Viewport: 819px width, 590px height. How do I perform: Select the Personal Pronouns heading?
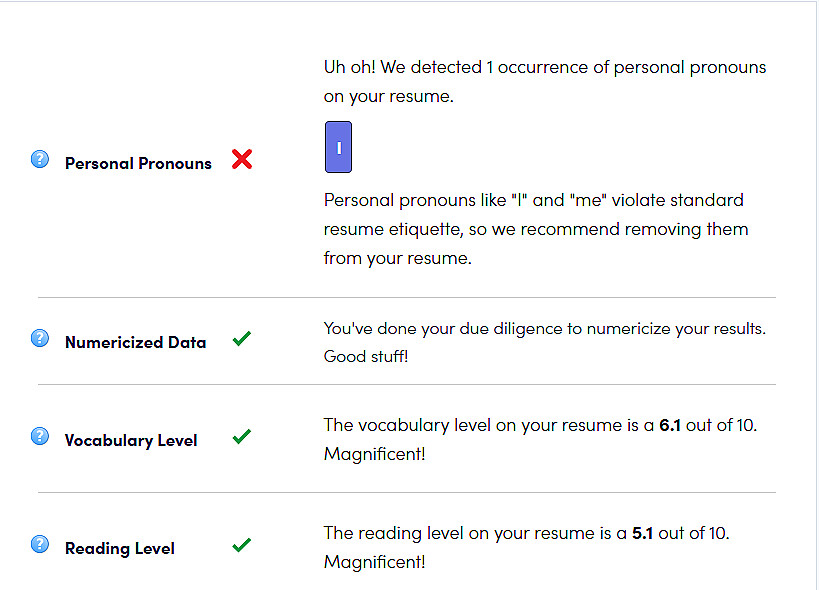(x=138, y=163)
